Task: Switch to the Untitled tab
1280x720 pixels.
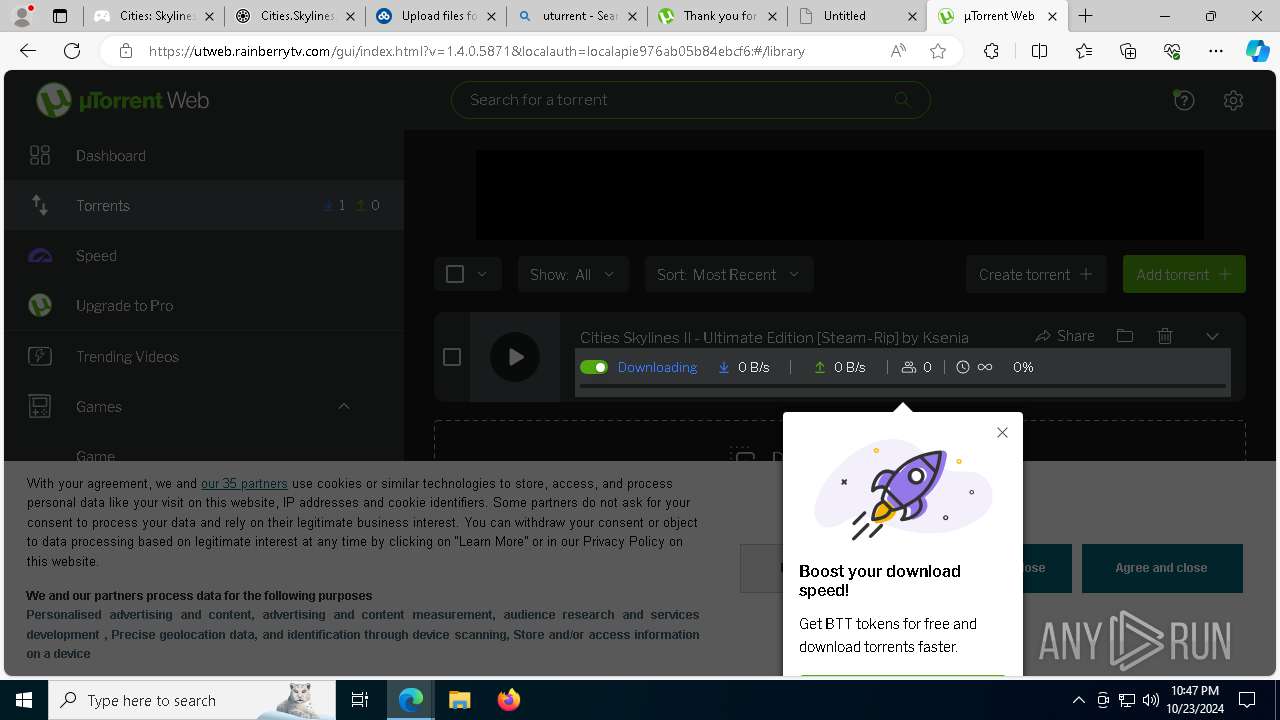Action: pos(857,16)
